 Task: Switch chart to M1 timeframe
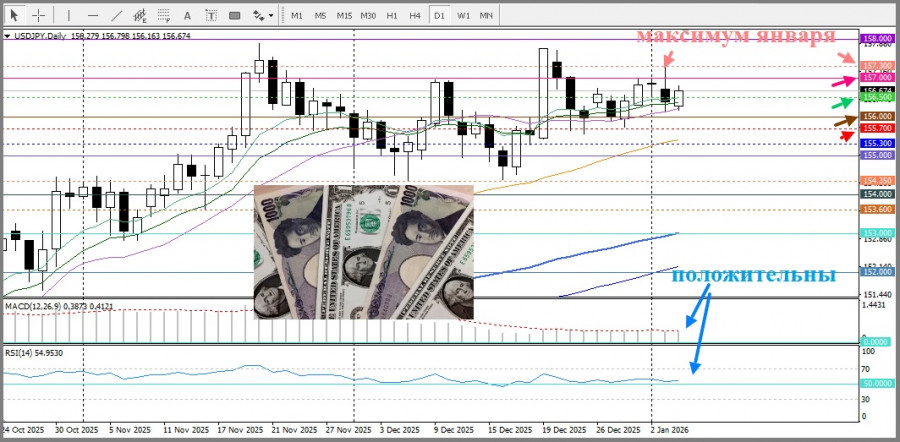tap(296, 15)
